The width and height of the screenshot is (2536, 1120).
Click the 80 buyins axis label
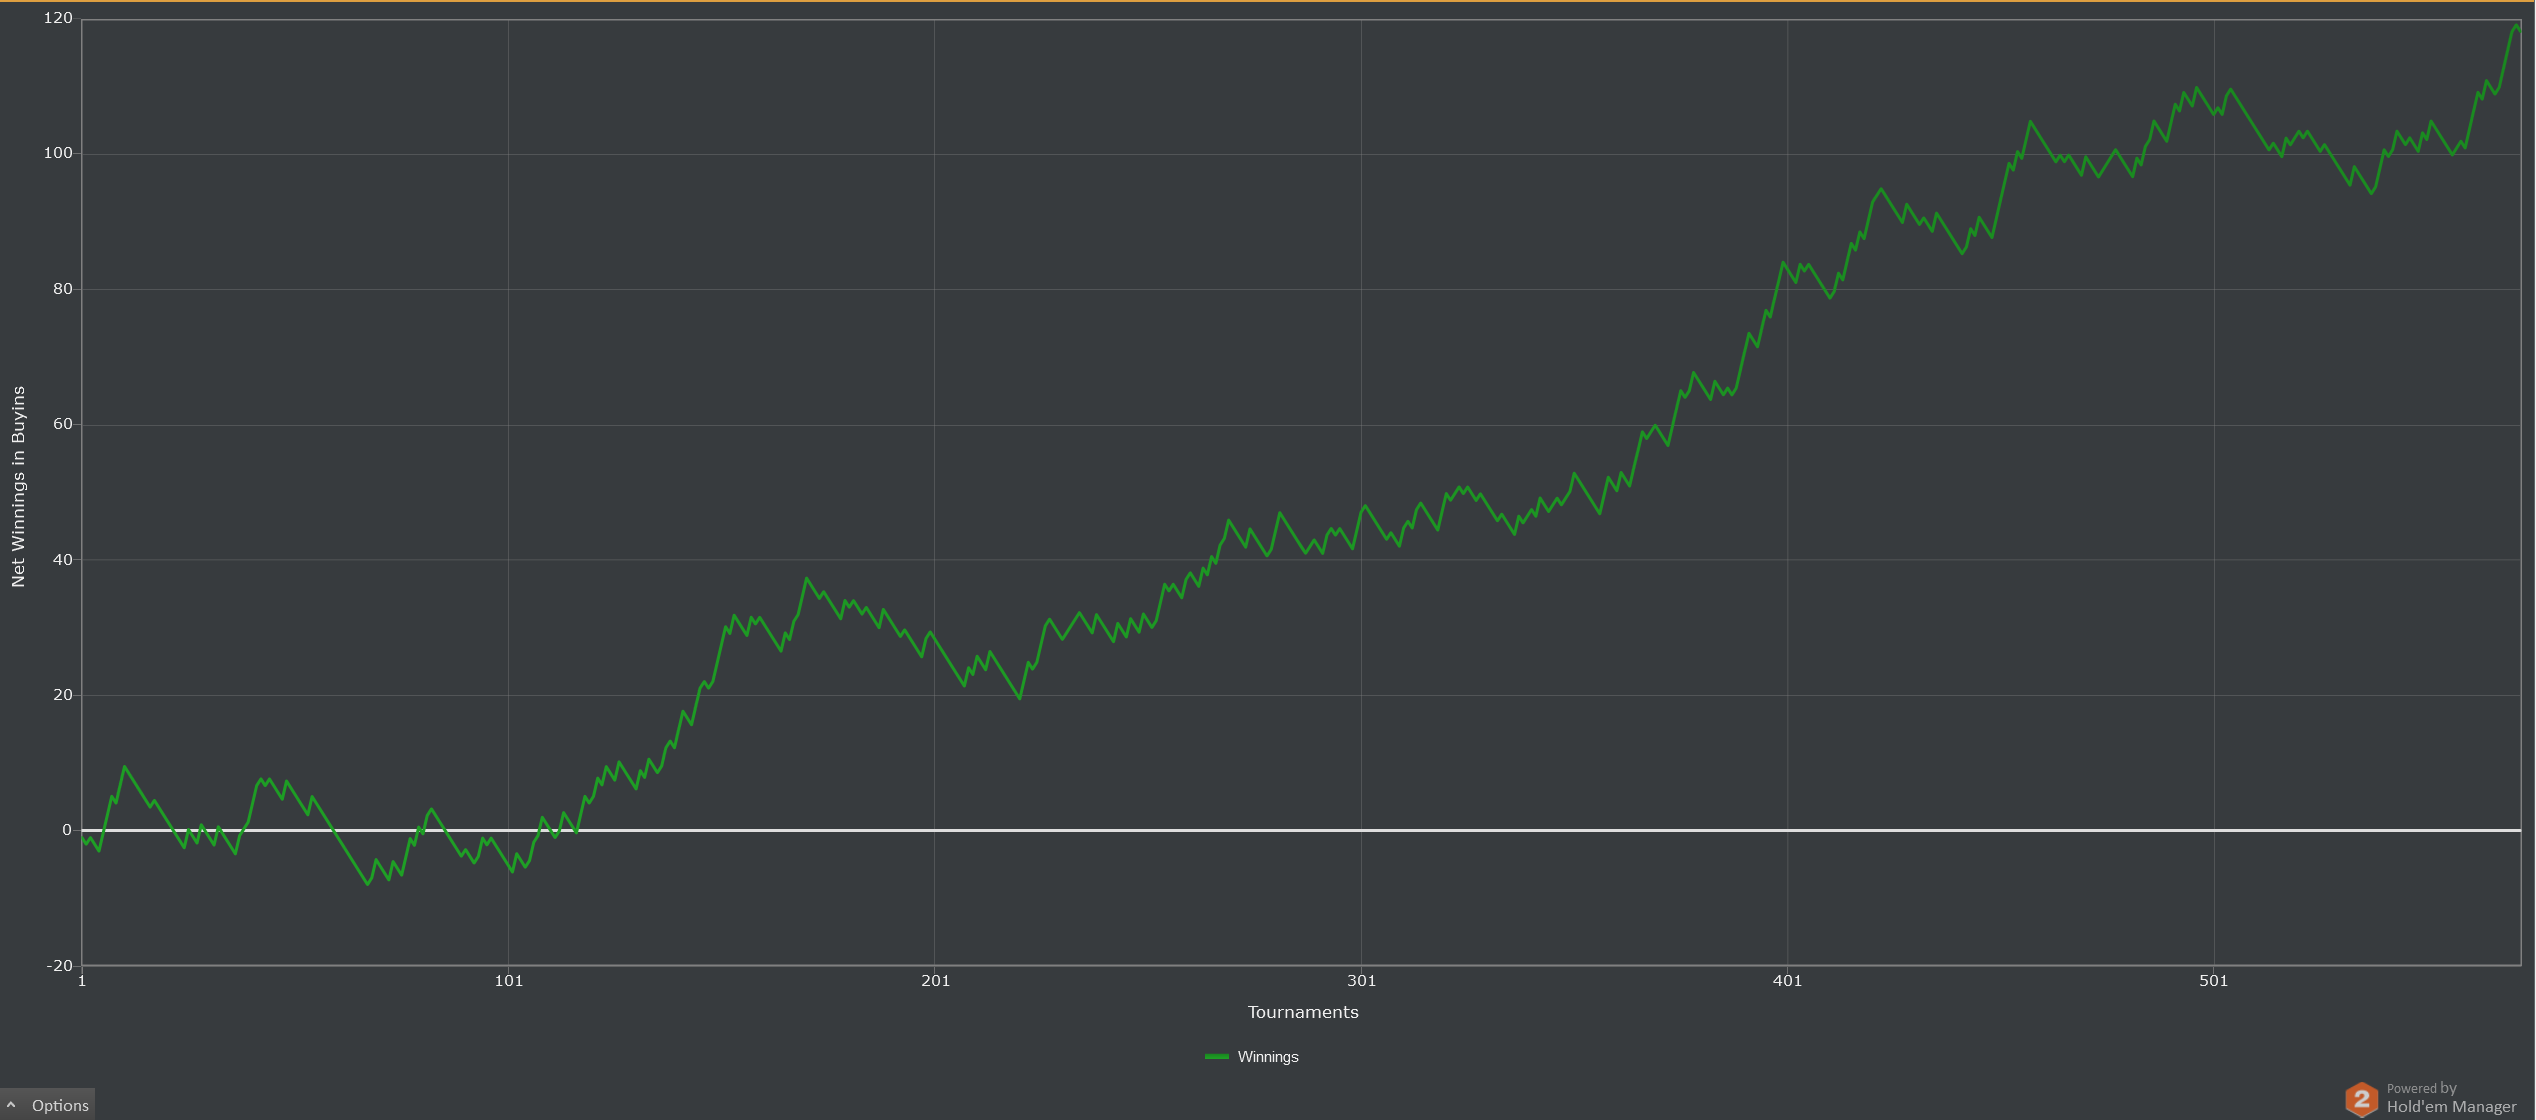(63, 289)
